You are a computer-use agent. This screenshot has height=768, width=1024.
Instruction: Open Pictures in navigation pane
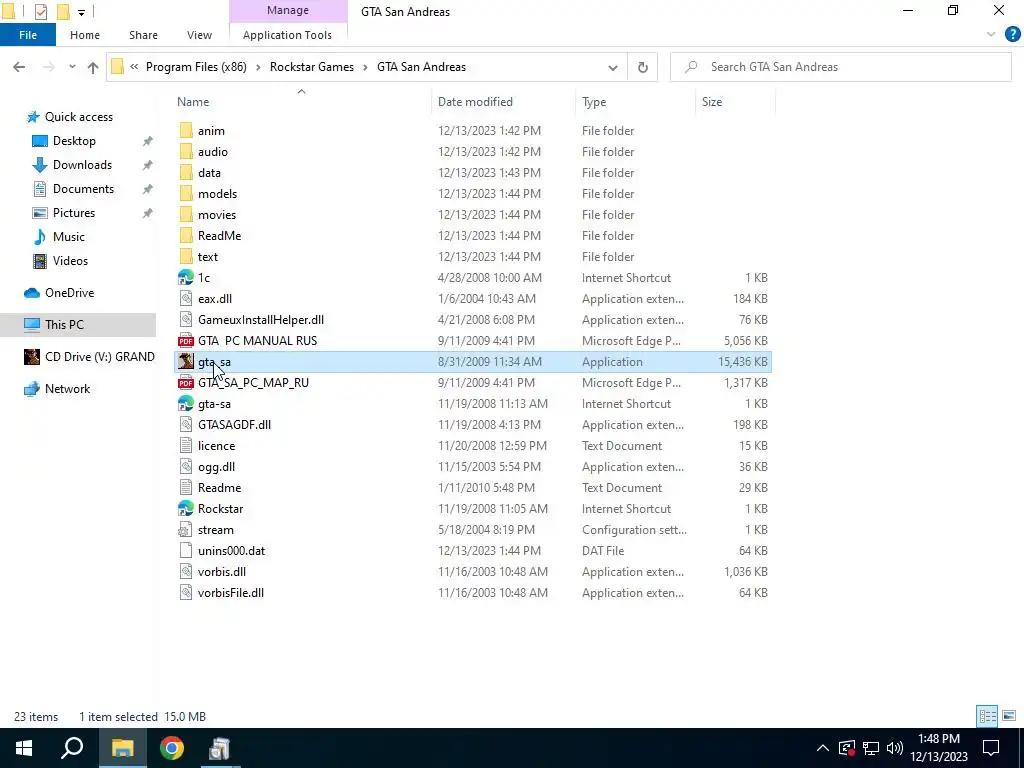click(x=73, y=213)
